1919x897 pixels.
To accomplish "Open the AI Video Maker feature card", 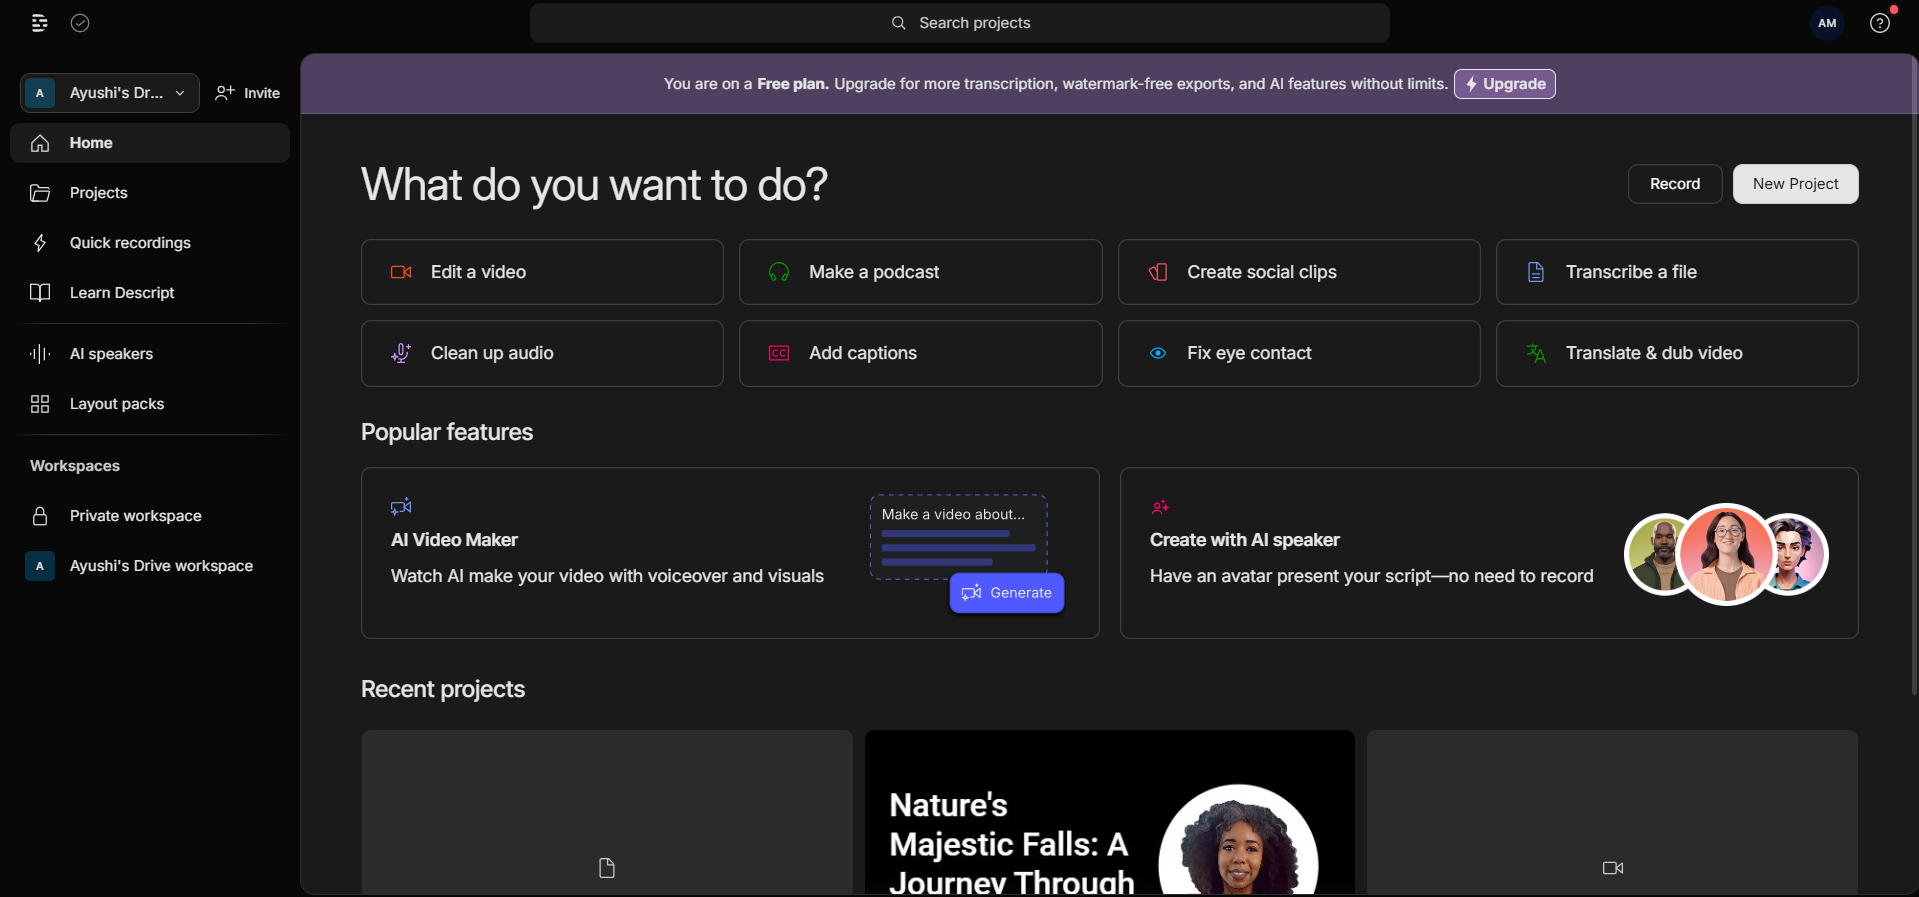I will (x=730, y=553).
